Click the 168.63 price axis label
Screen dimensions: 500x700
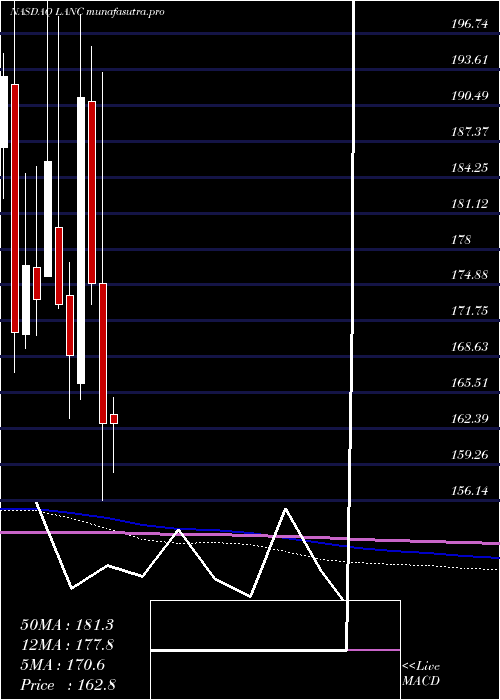470,347
